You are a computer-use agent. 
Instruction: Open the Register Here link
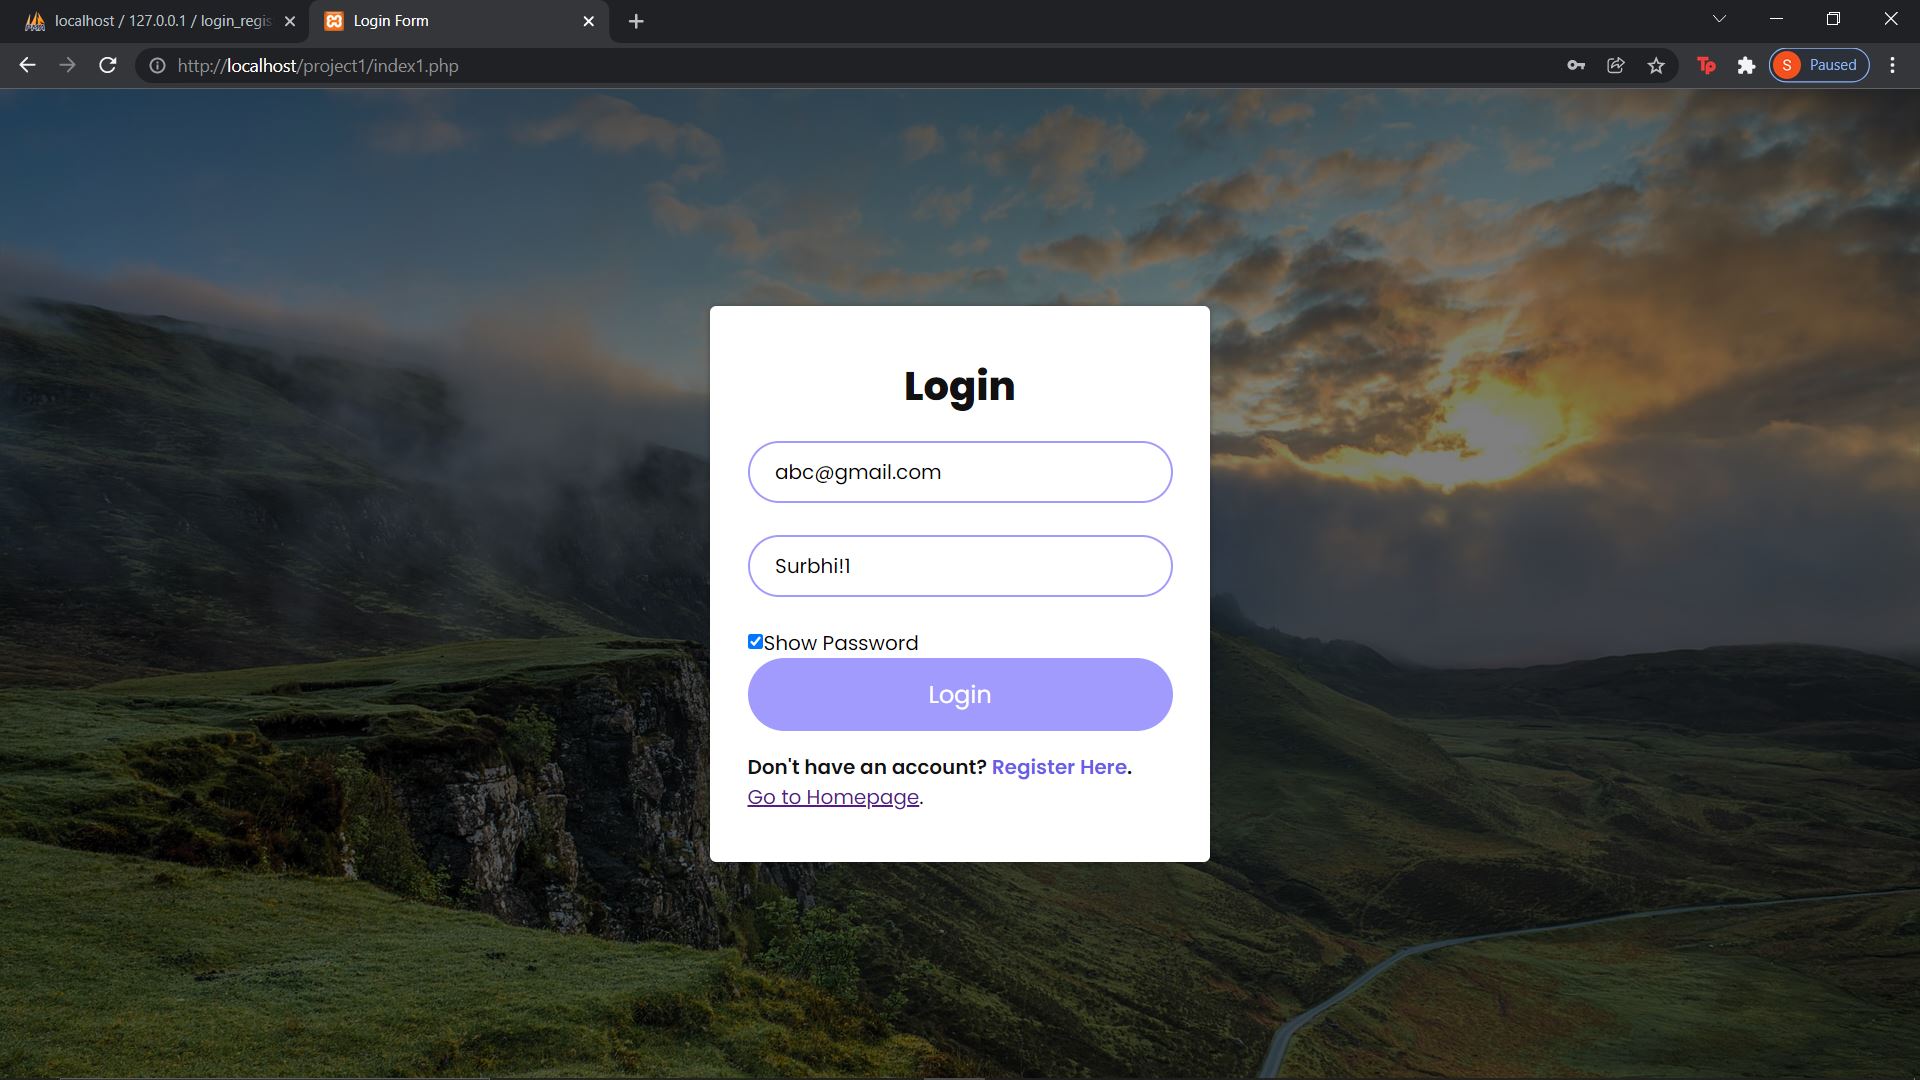click(1058, 767)
